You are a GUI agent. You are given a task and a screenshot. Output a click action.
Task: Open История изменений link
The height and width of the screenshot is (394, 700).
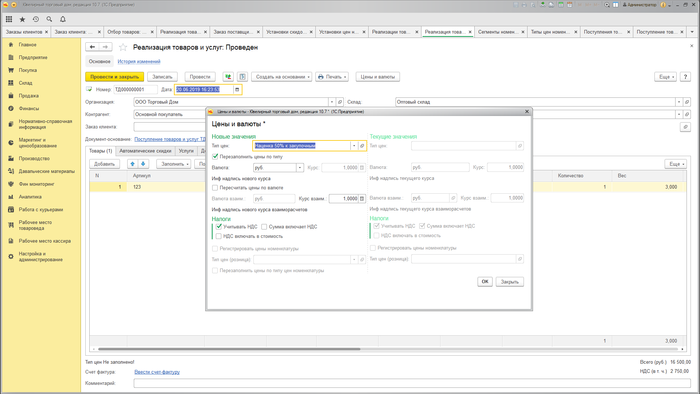coord(139,62)
